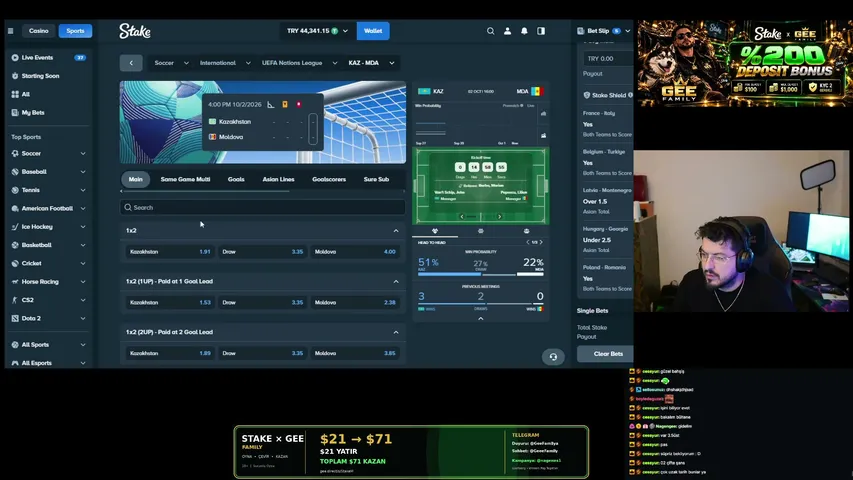Bet Kazakhstan at 1.53 in 1UP market
The image size is (853, 480).
click(x=170, y=303)
